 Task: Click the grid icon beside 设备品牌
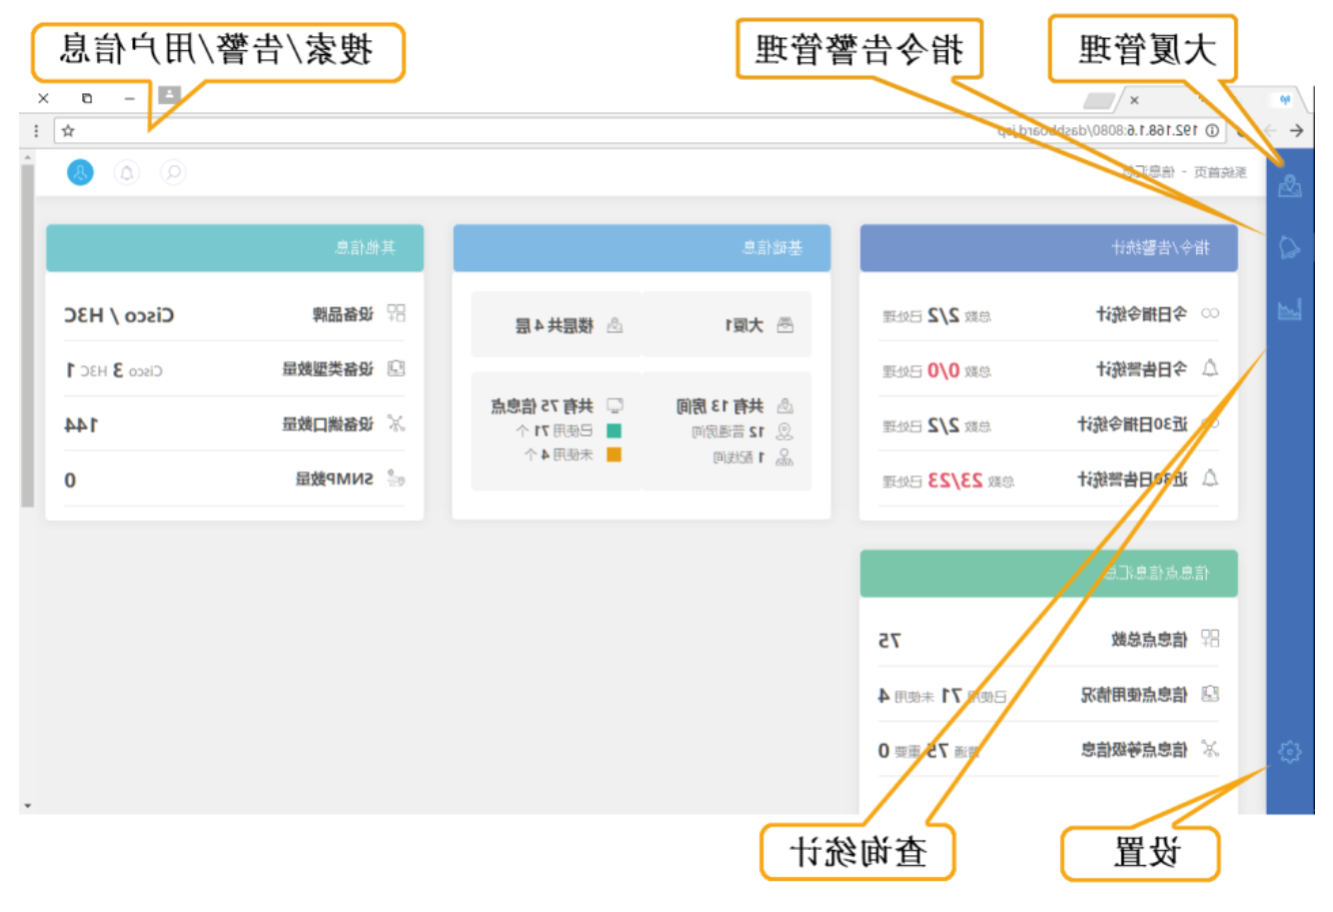click(x=396, y=314)
